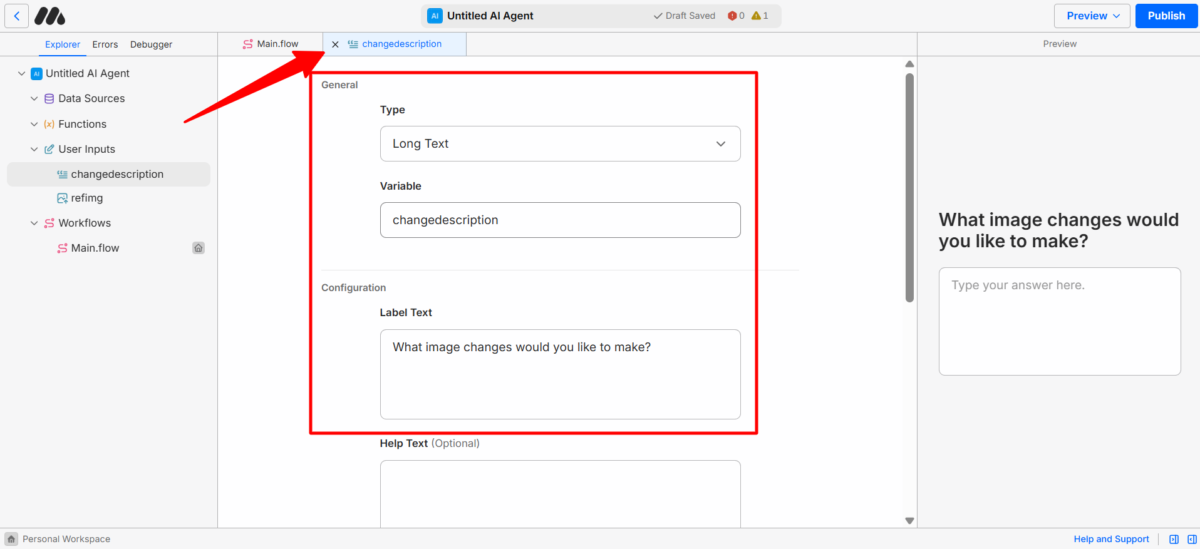Switch to the Debugger tab
Viewport: 1200px width, 549px height.
point(151,44)
